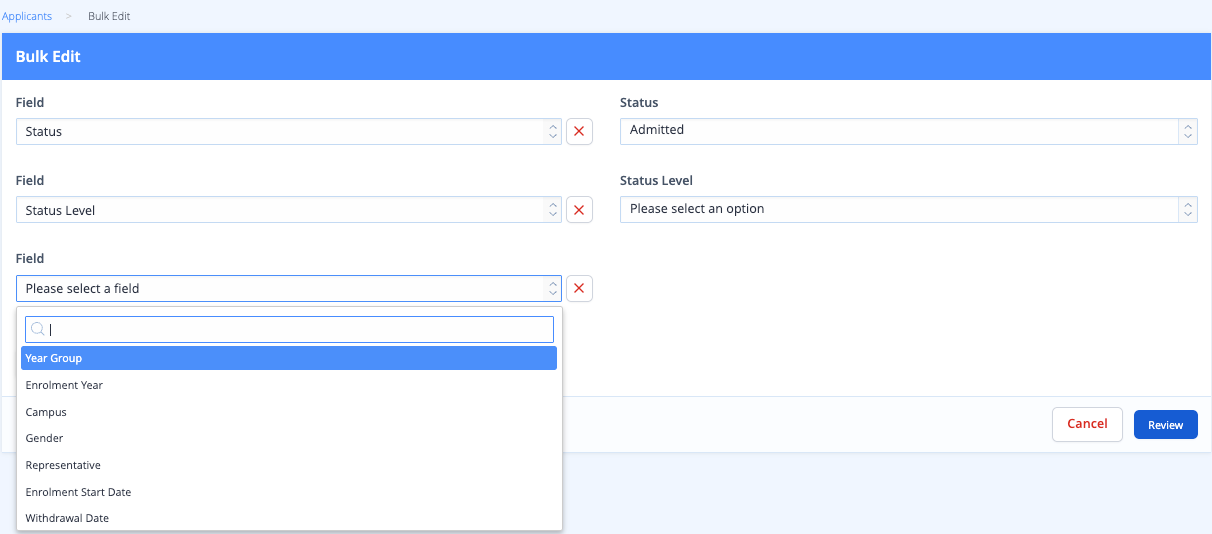Collapse the 'Please select a field' dropdown

289,288
